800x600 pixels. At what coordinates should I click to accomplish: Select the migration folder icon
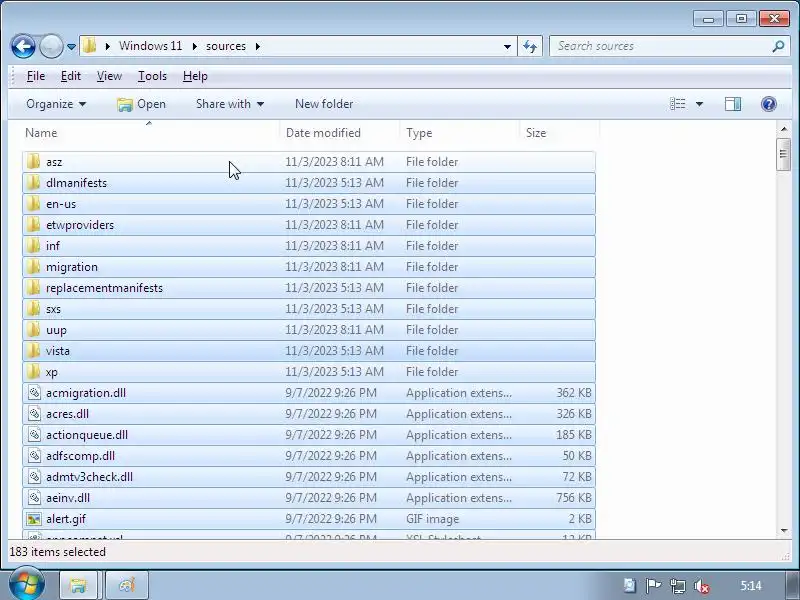click(x=34, y=267)
